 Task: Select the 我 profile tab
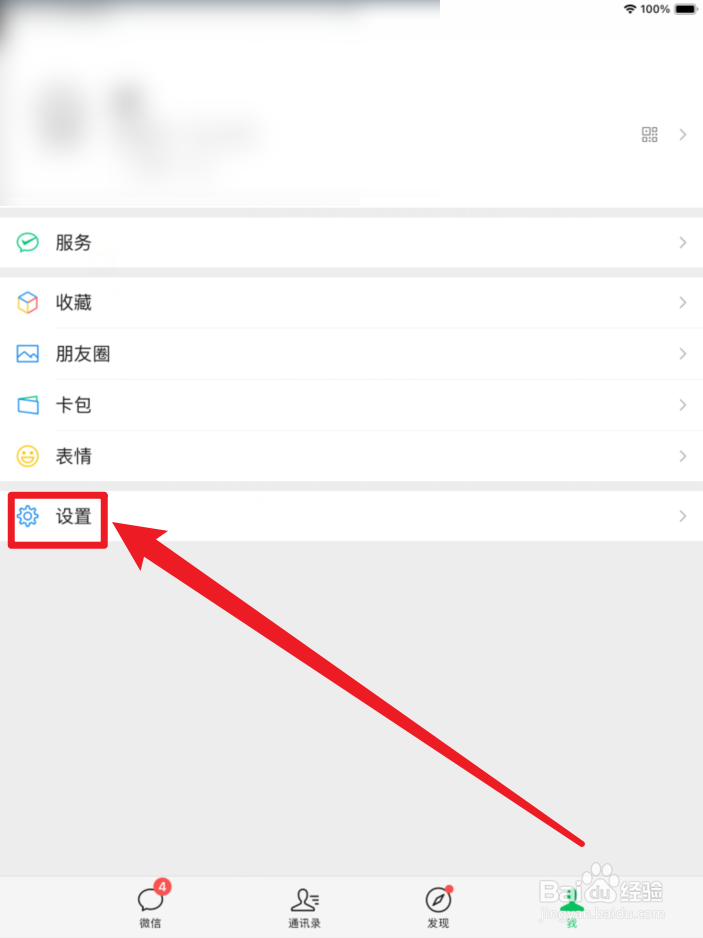[x=572, y=907]
